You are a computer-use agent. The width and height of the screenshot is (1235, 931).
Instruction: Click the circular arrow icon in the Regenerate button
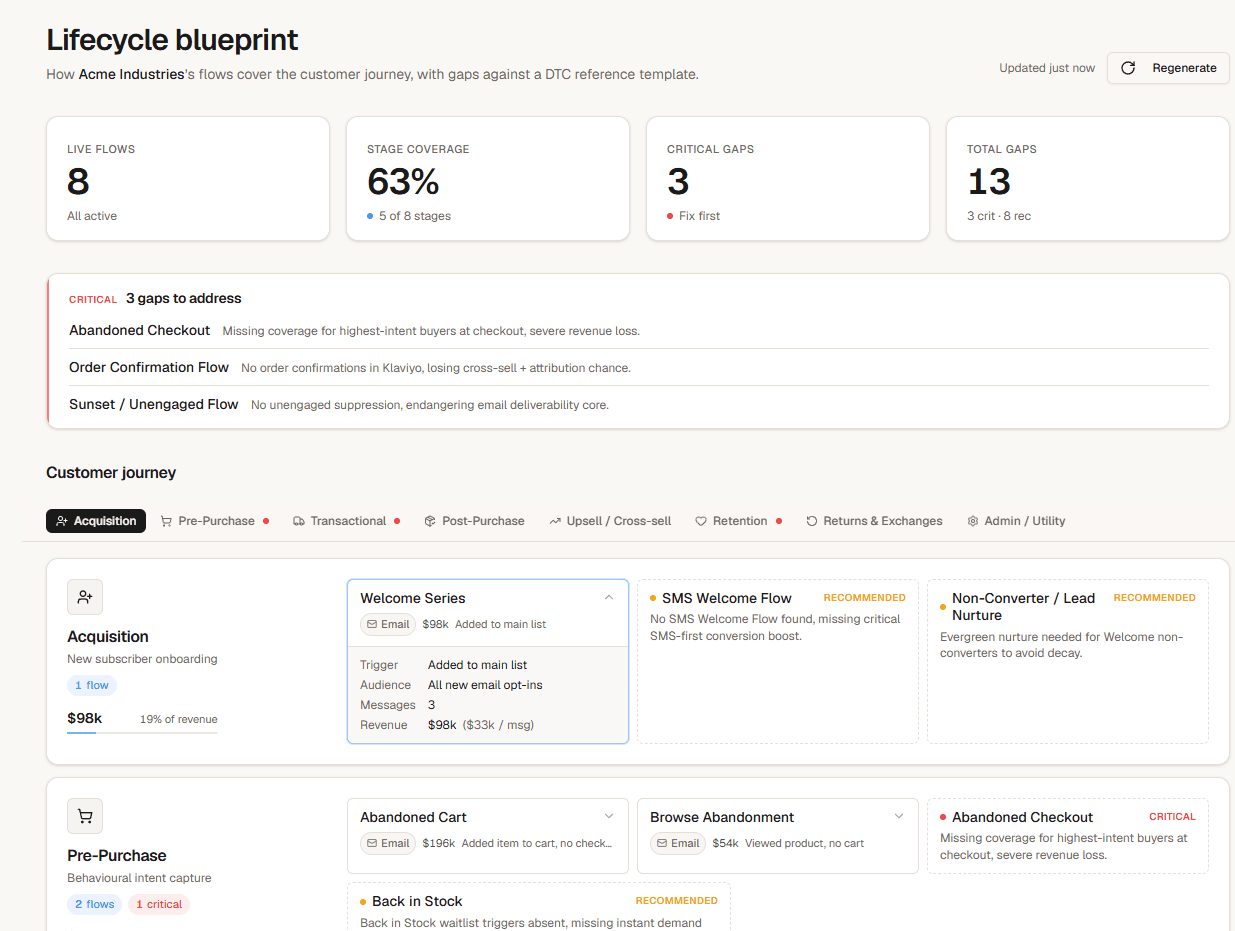click(x=1128, y=68)
